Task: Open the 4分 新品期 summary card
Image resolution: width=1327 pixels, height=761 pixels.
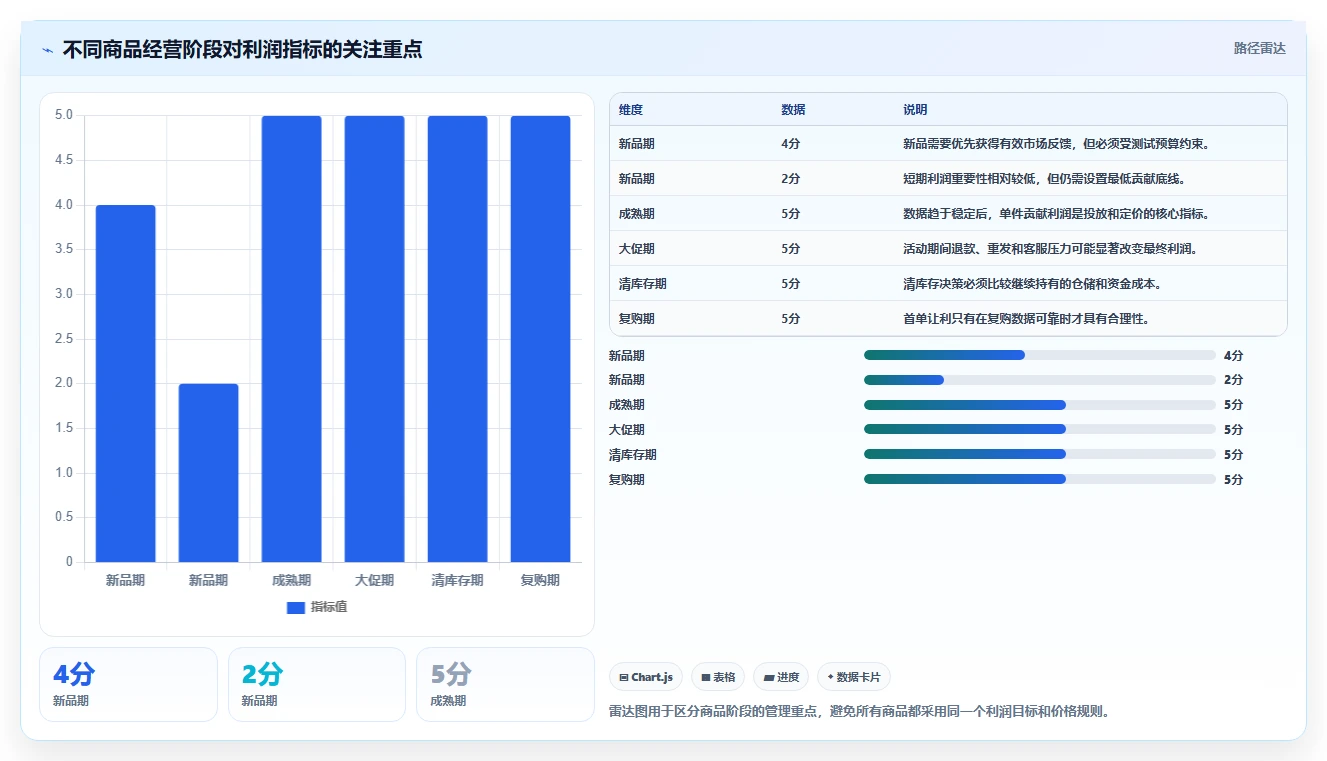Action: (128, 684)
